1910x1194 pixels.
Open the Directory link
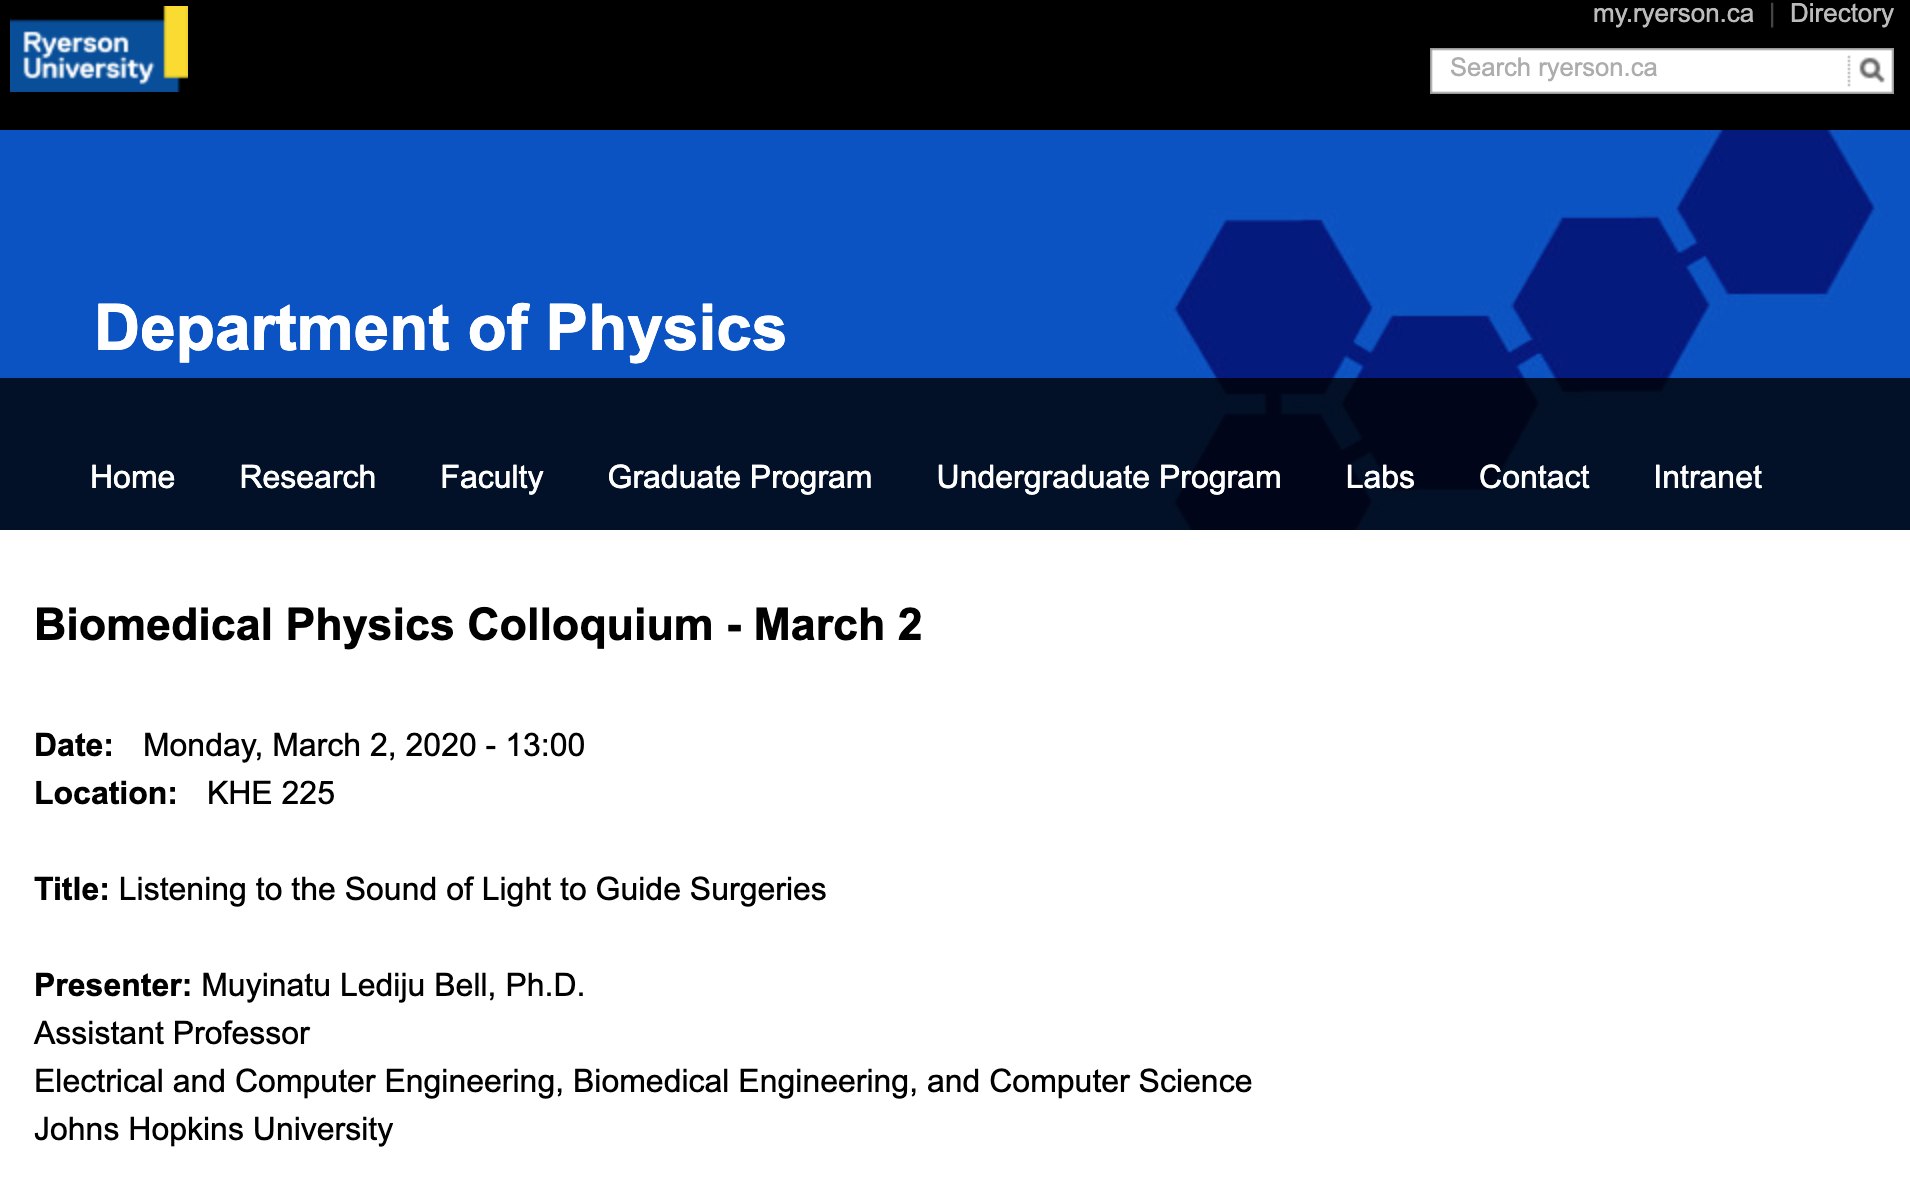(x=1840, y=14)
